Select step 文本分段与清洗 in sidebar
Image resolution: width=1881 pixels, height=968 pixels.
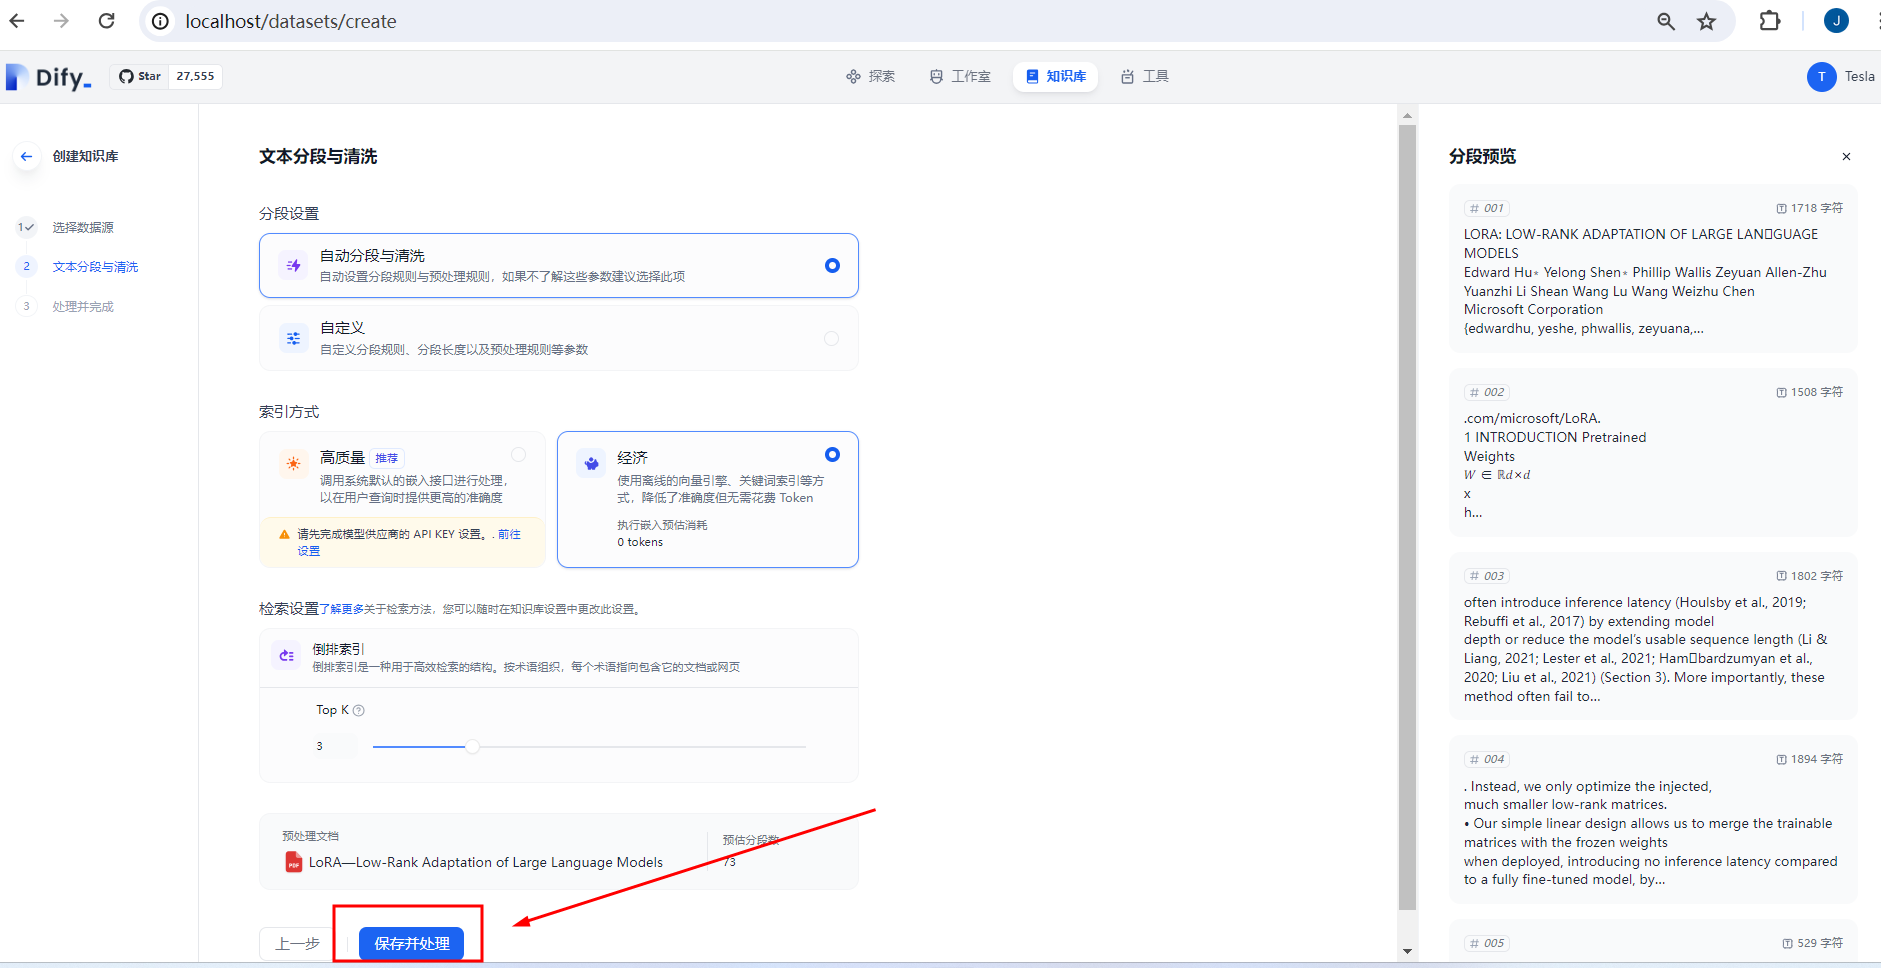95,267
